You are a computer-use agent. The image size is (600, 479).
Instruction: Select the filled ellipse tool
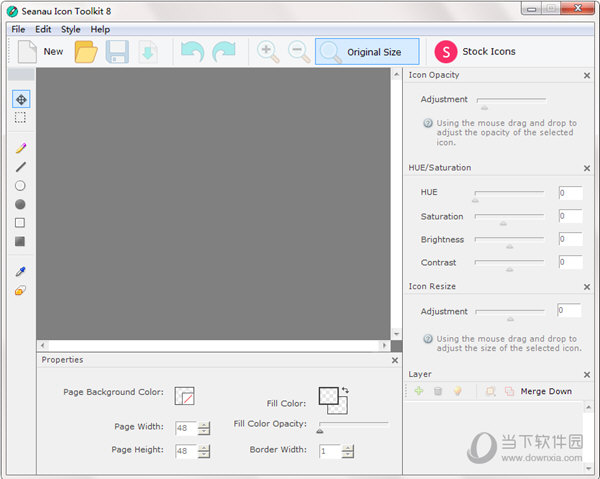[20, 204]
